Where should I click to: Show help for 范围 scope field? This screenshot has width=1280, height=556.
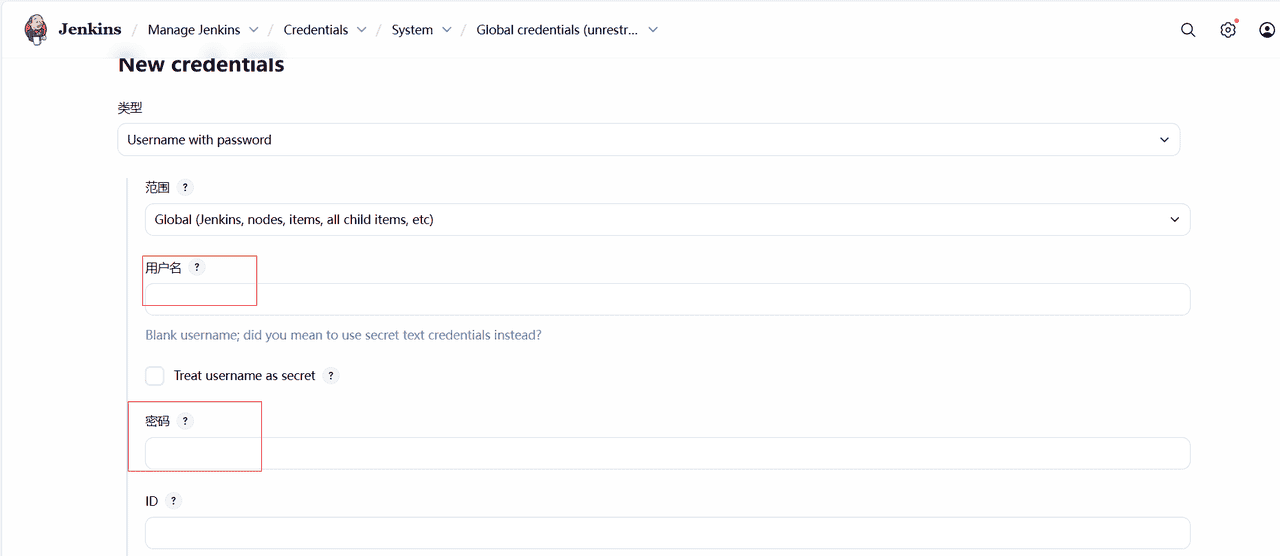[x=185, y=187]
